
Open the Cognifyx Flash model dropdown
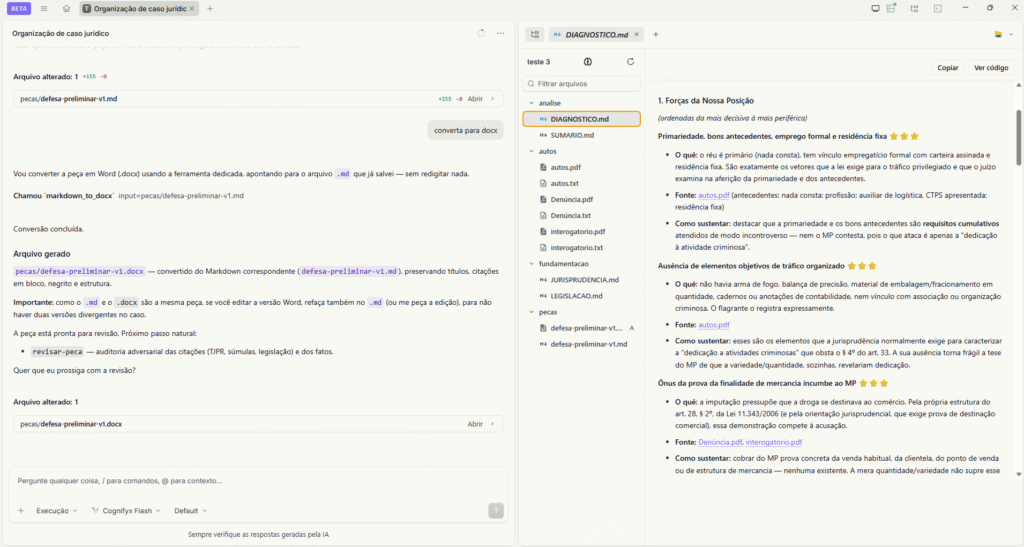pos(126,510)
